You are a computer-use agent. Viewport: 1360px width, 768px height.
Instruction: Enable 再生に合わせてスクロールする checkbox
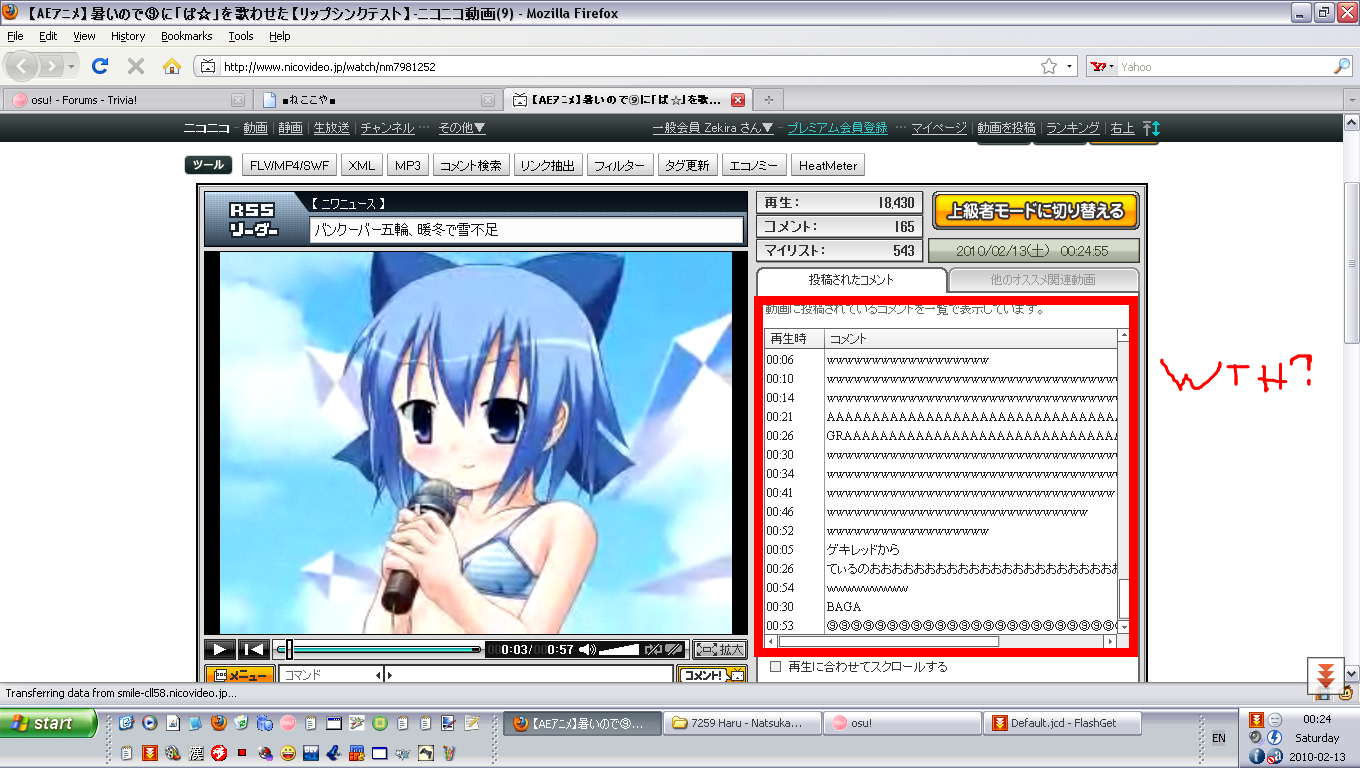pos(776,666)
